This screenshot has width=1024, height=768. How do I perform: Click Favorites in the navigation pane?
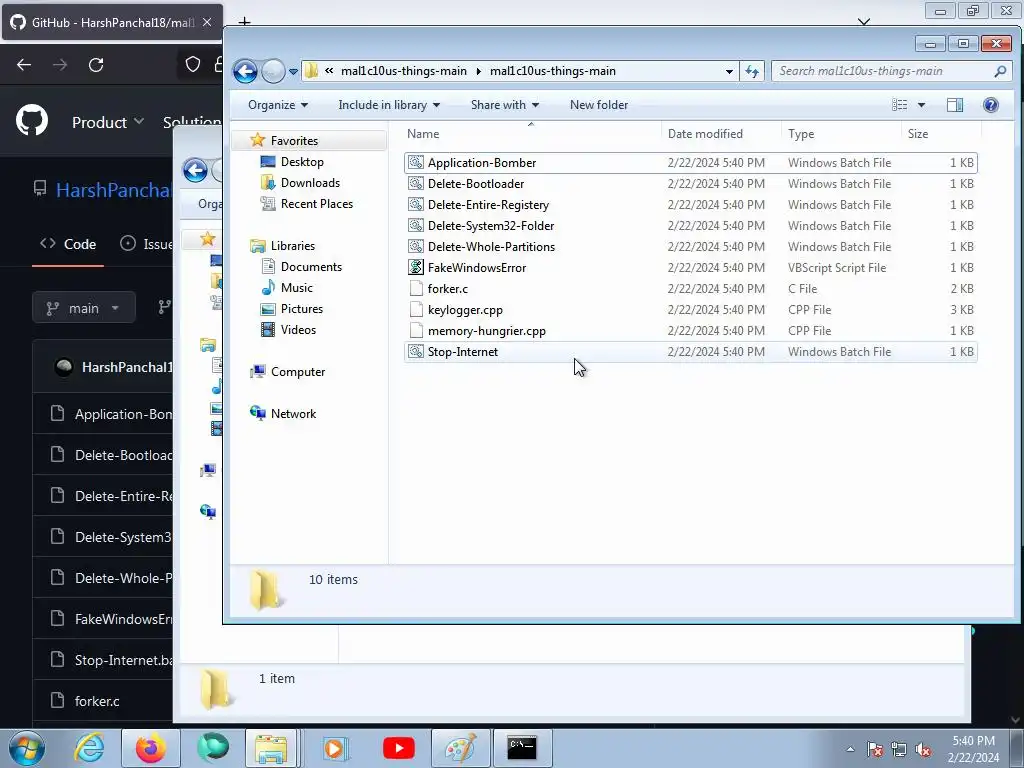pos(294,141)
